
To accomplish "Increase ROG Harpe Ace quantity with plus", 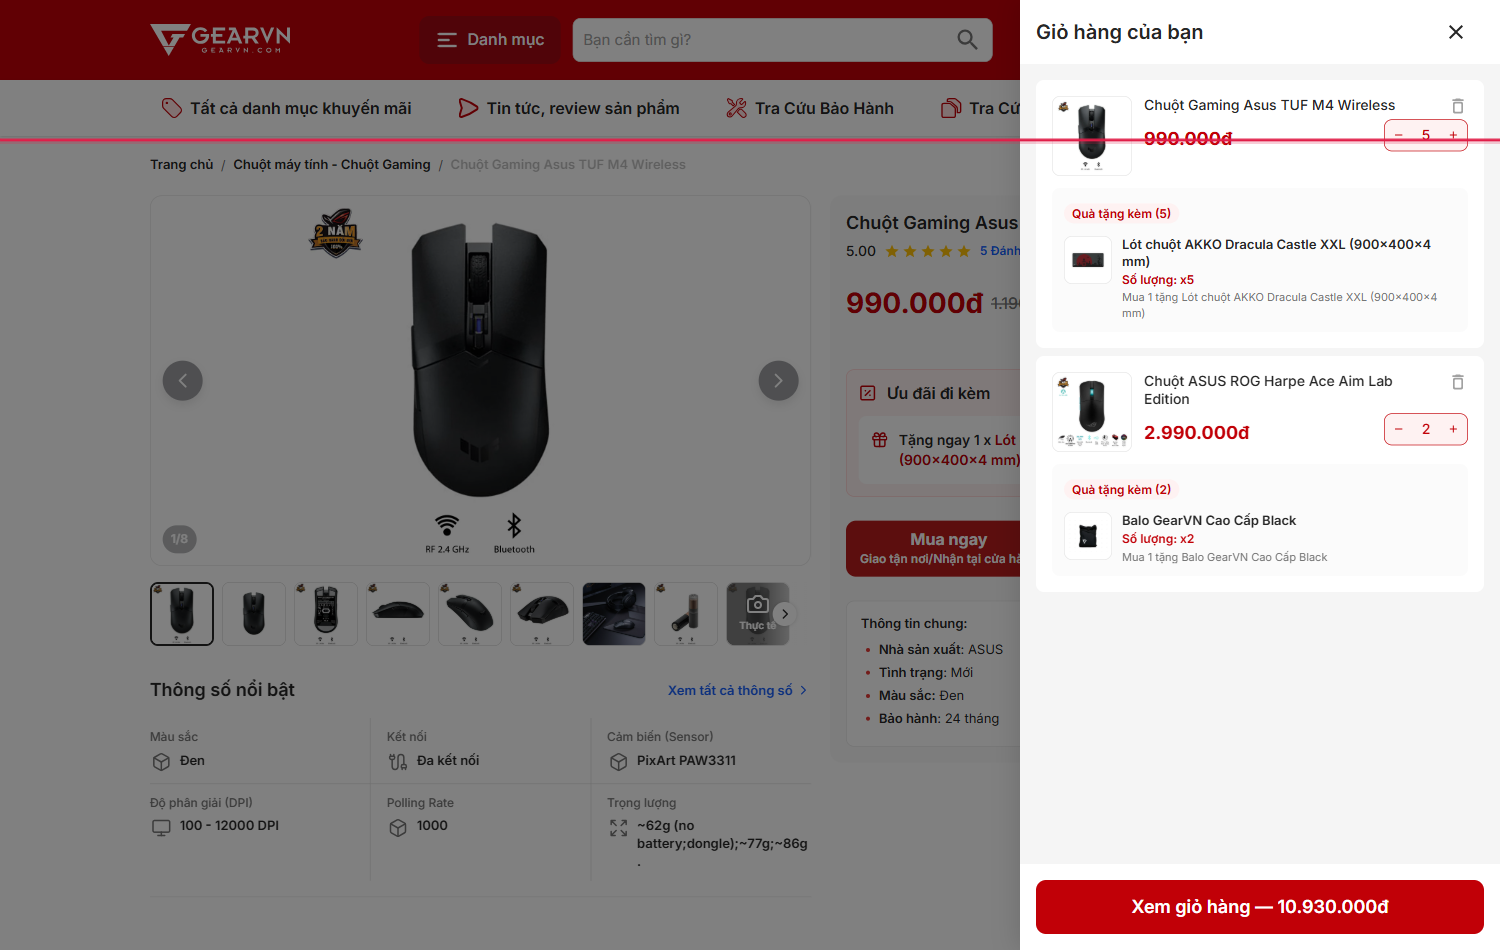I will [x=1453, y=429].
